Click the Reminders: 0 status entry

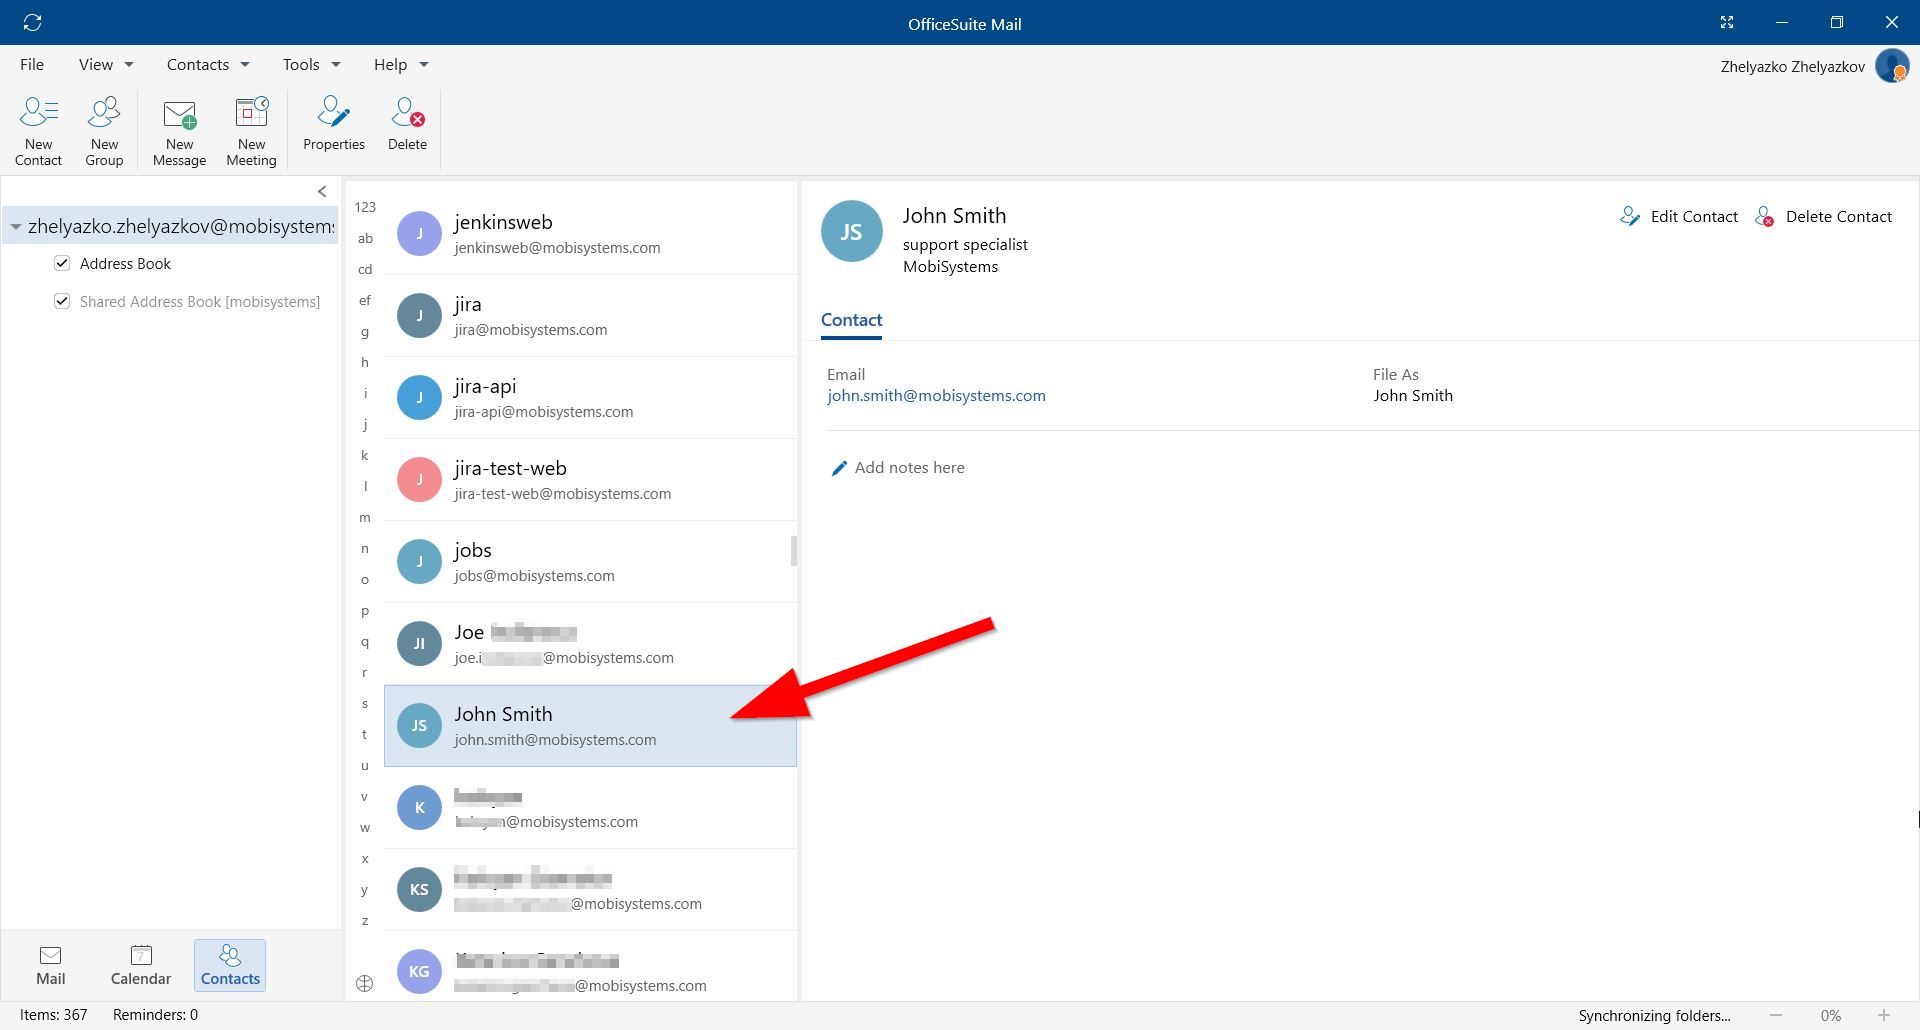coord(155,1015)
